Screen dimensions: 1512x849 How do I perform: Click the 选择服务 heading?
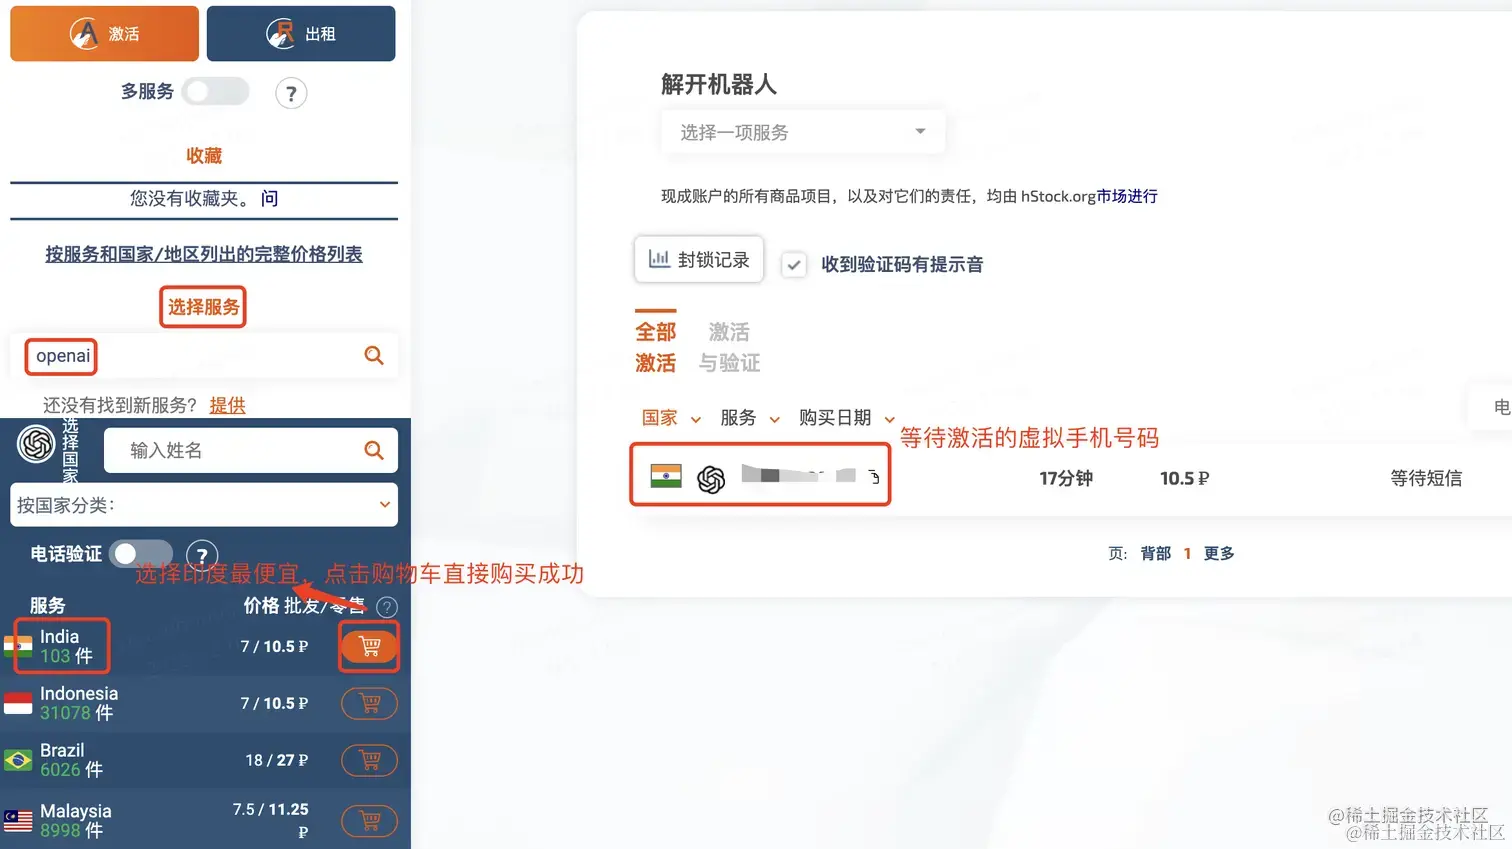(203, 307)
